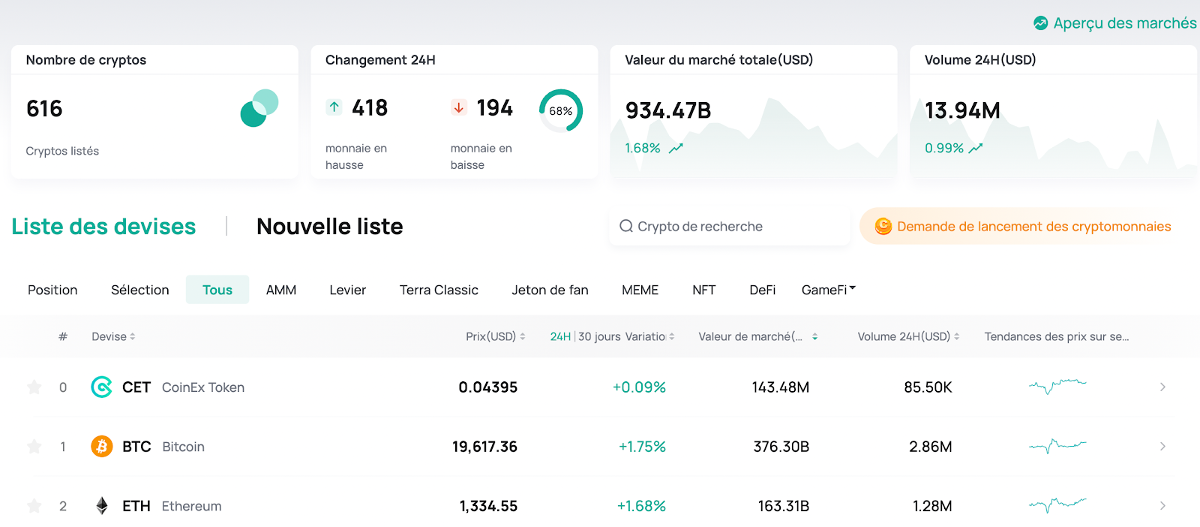Click the 68% circular progress ring

point(561,111)
